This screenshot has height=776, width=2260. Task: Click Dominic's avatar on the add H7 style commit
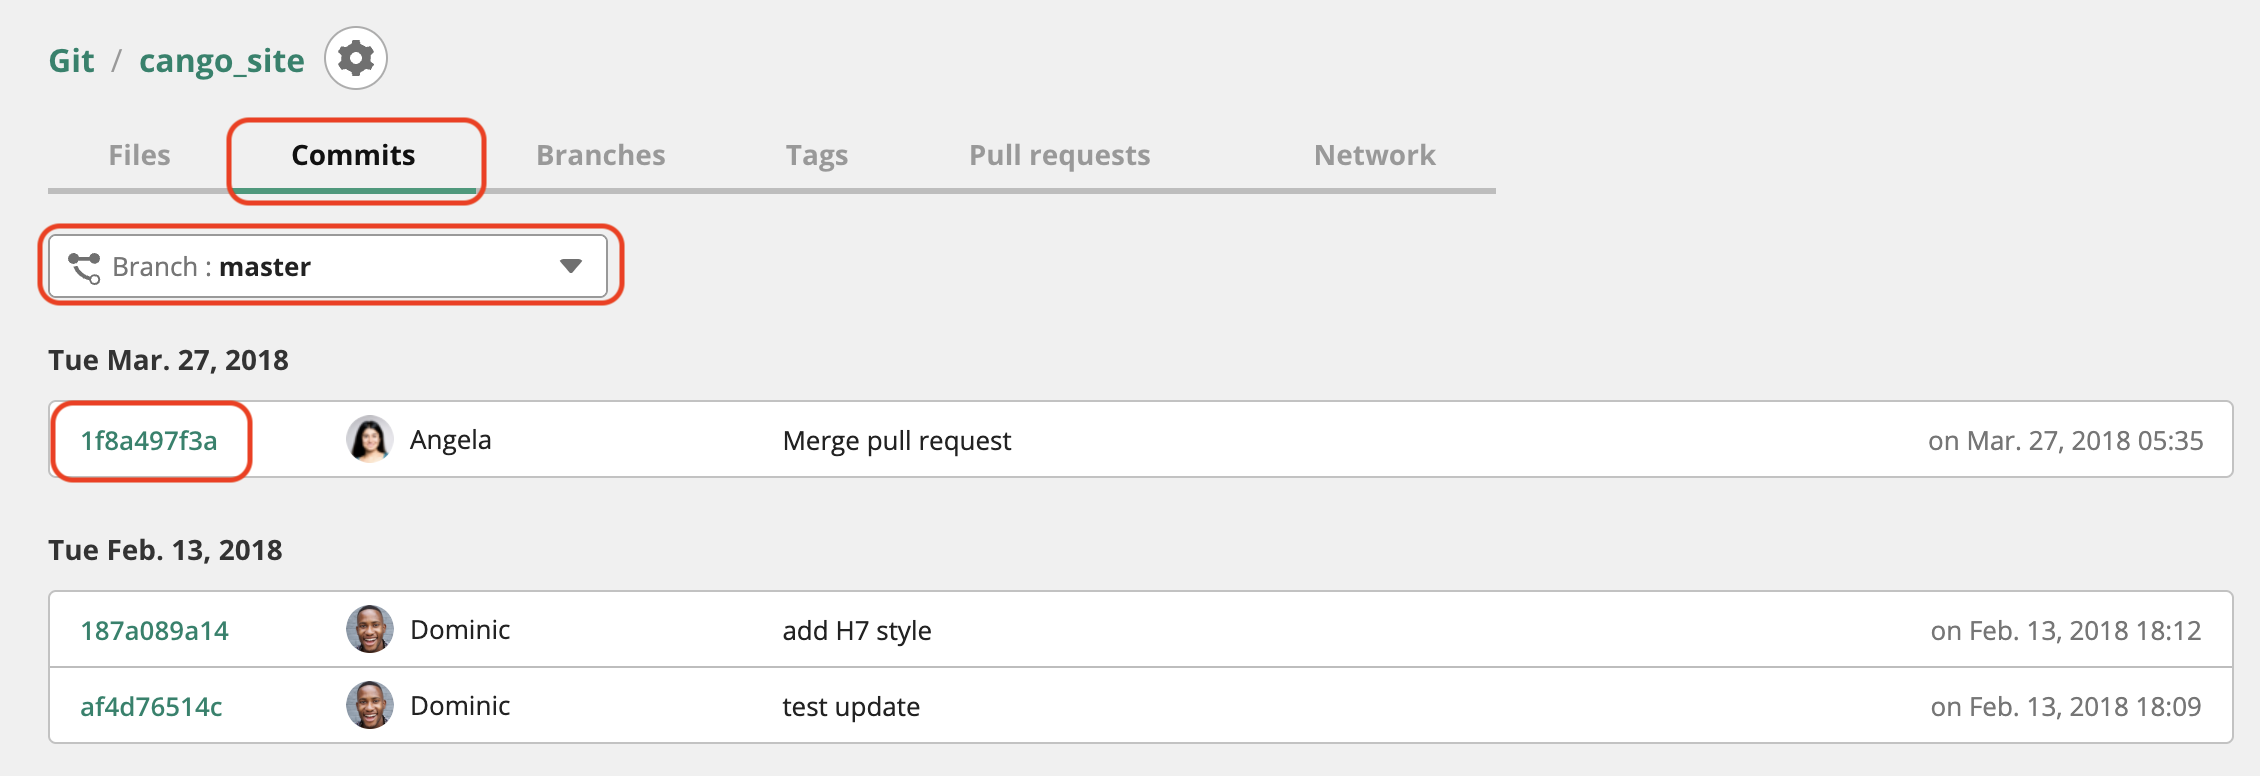(x=369, y=629)
